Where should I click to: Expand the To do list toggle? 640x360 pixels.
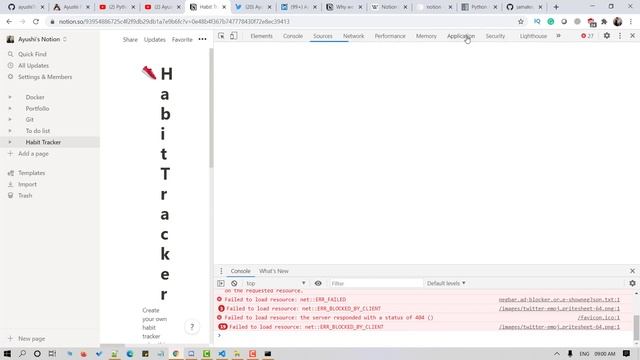click(10, 131)
